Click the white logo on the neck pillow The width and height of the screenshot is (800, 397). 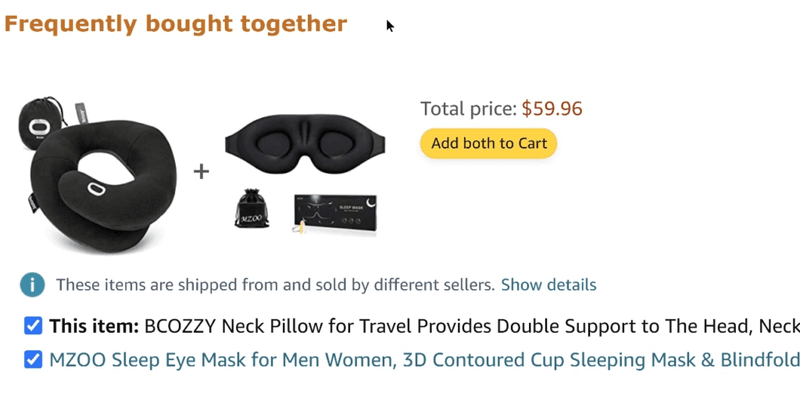(95, 189)
